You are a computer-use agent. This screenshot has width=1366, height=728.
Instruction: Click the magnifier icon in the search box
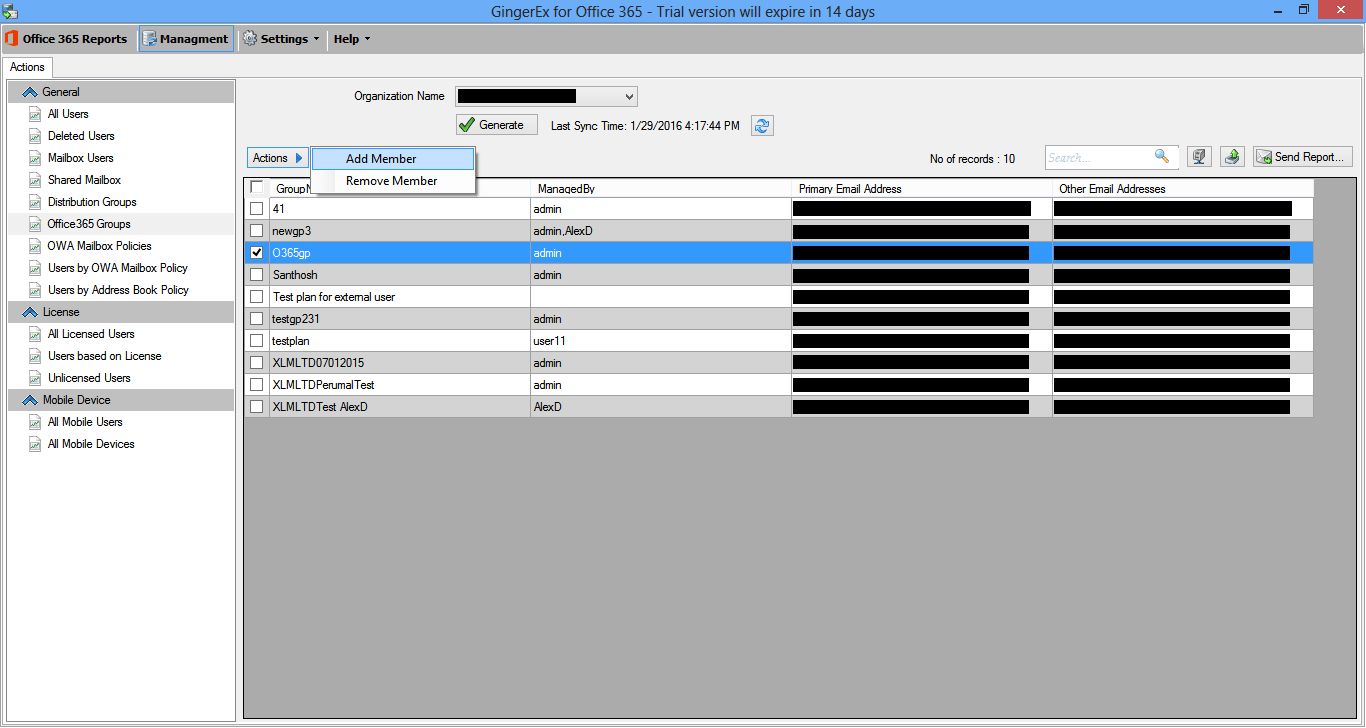pyautogui.click(x=1161, y=156)
